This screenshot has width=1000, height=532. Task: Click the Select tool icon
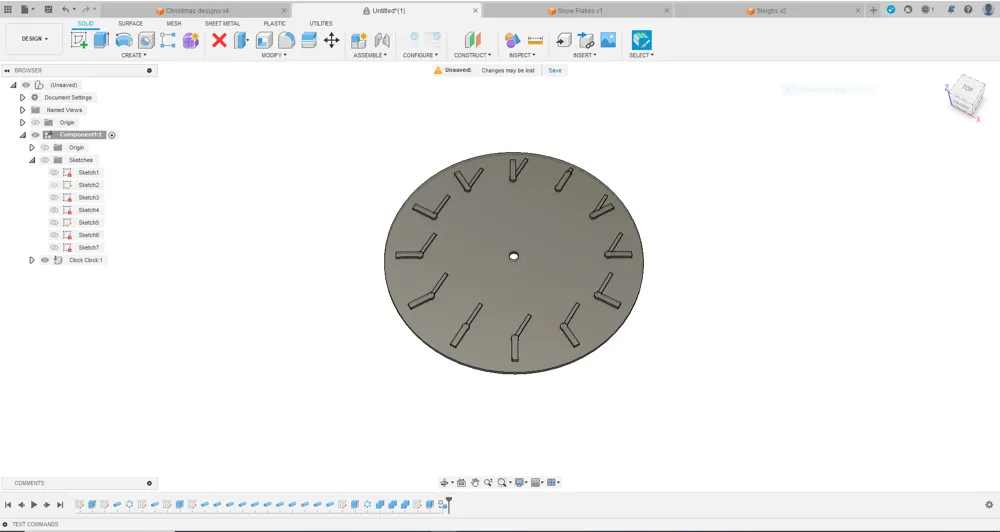642,40
